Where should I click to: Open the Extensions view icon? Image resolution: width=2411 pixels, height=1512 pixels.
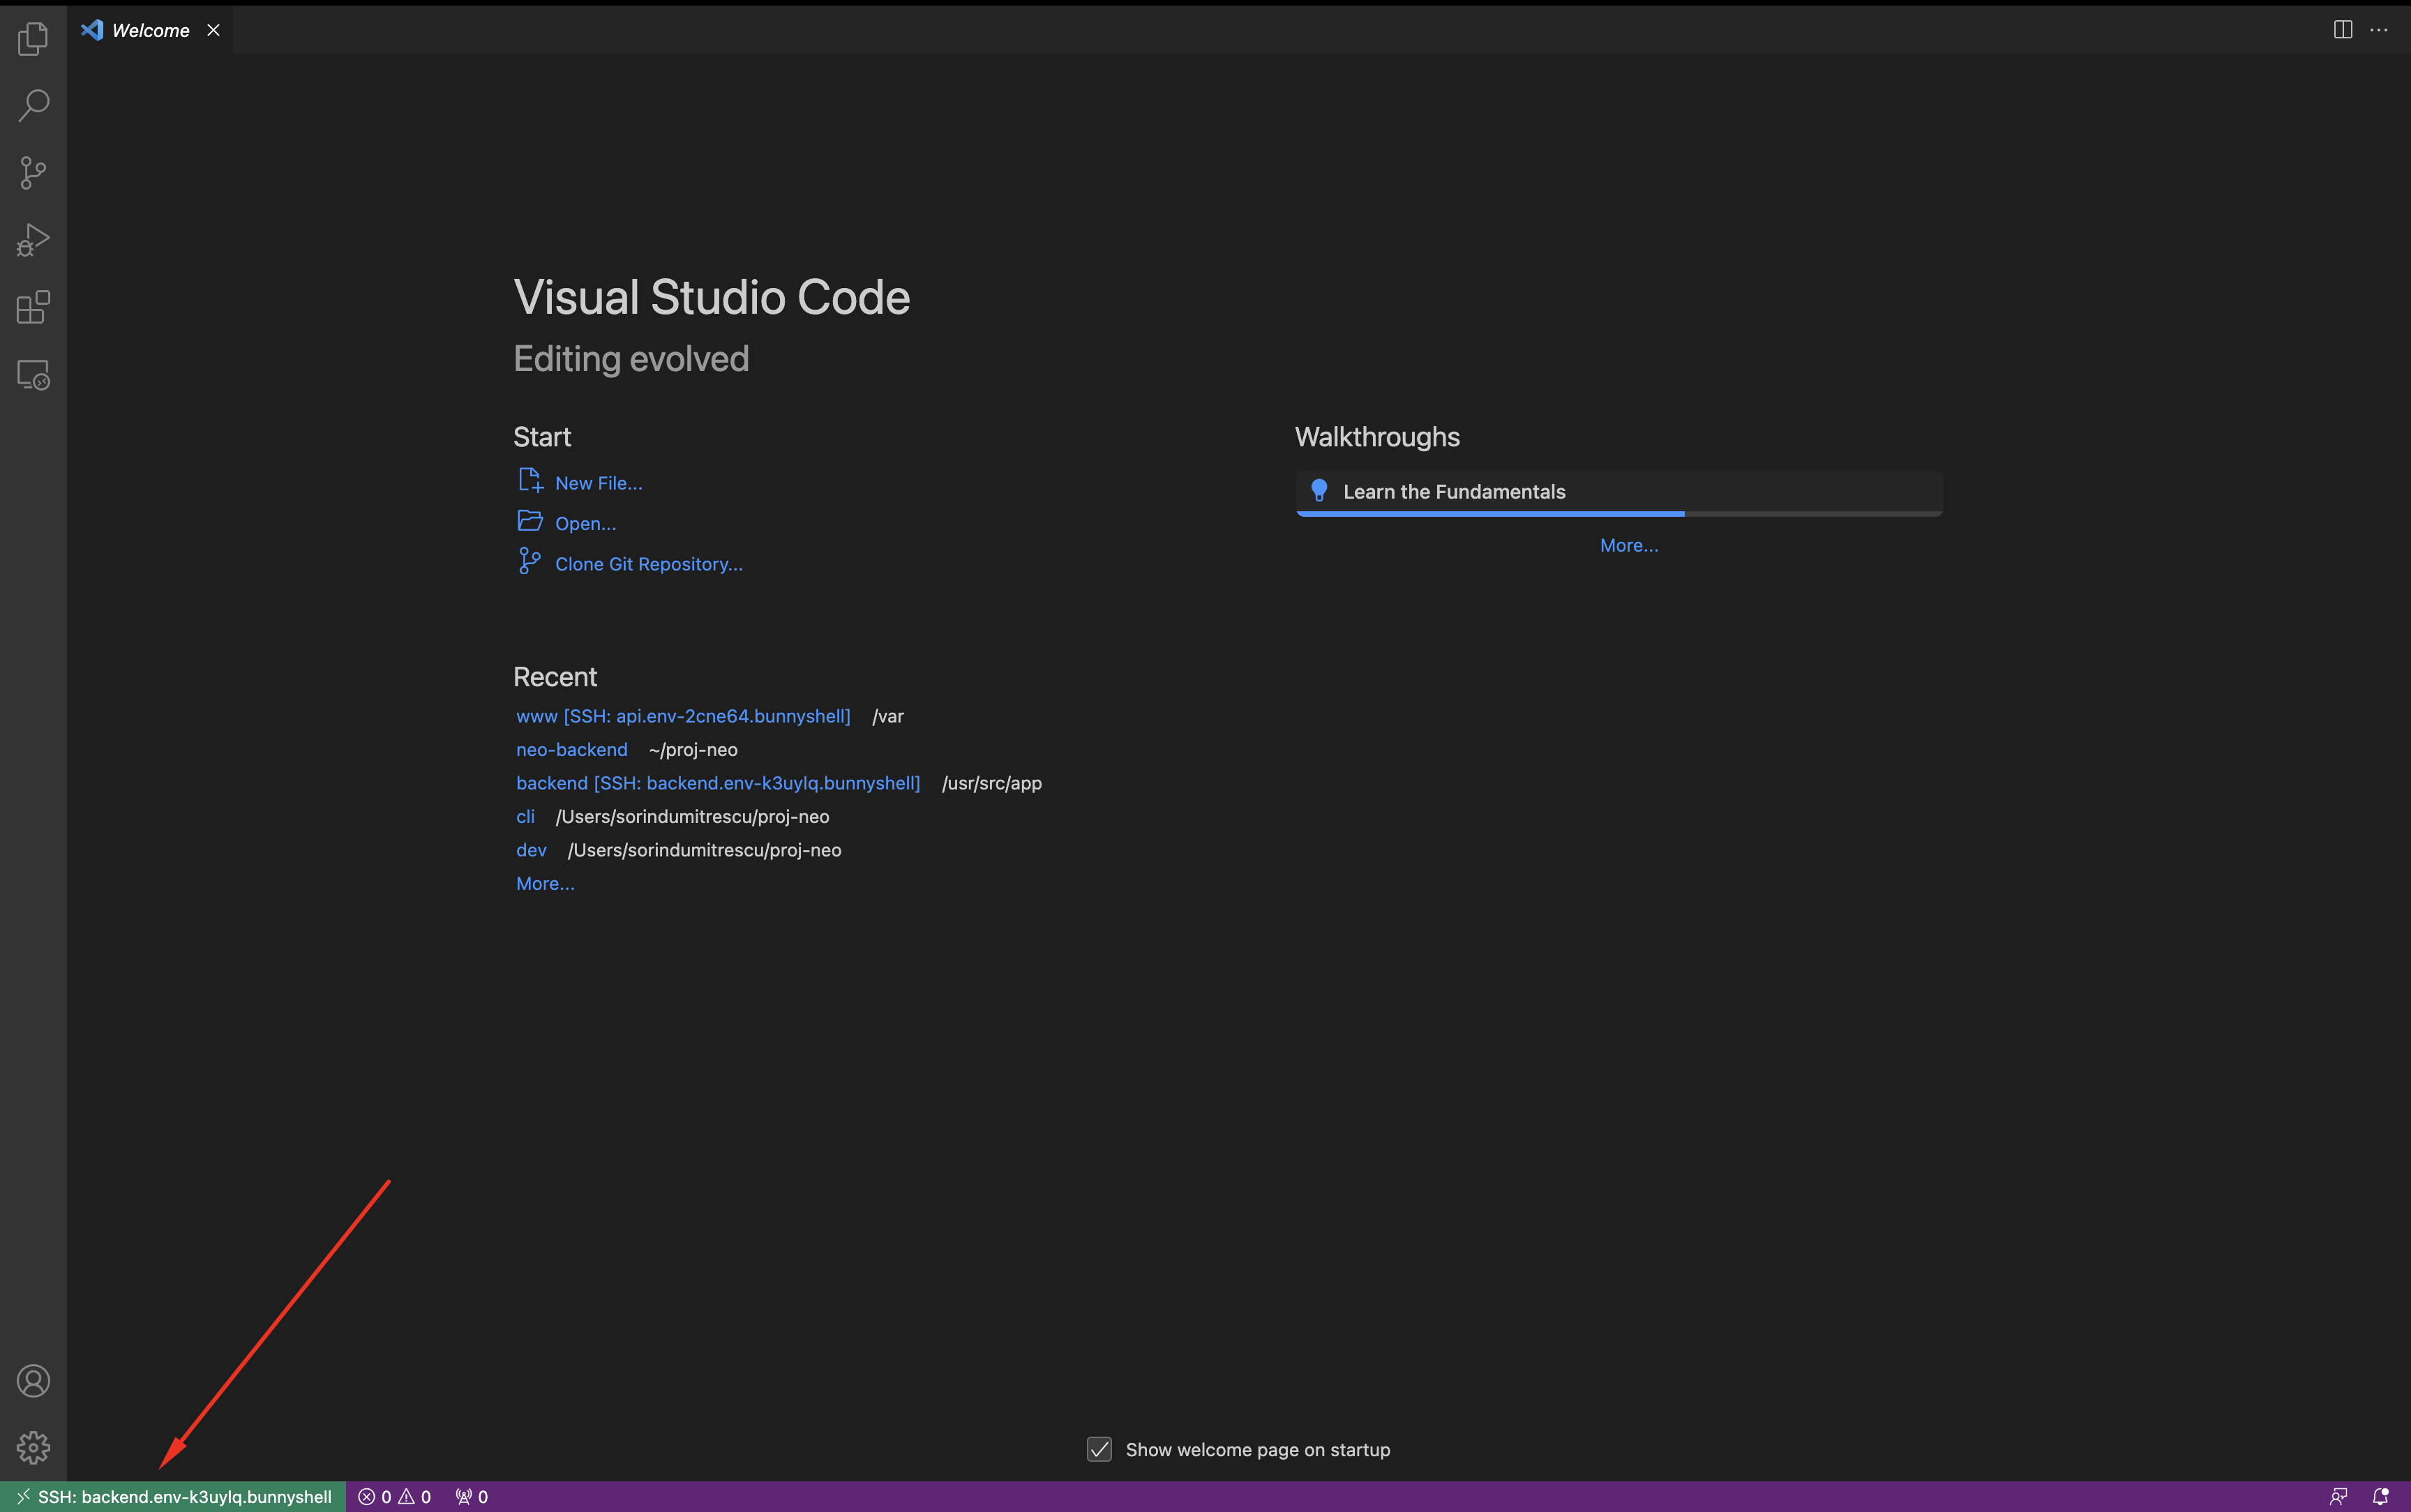33,307
